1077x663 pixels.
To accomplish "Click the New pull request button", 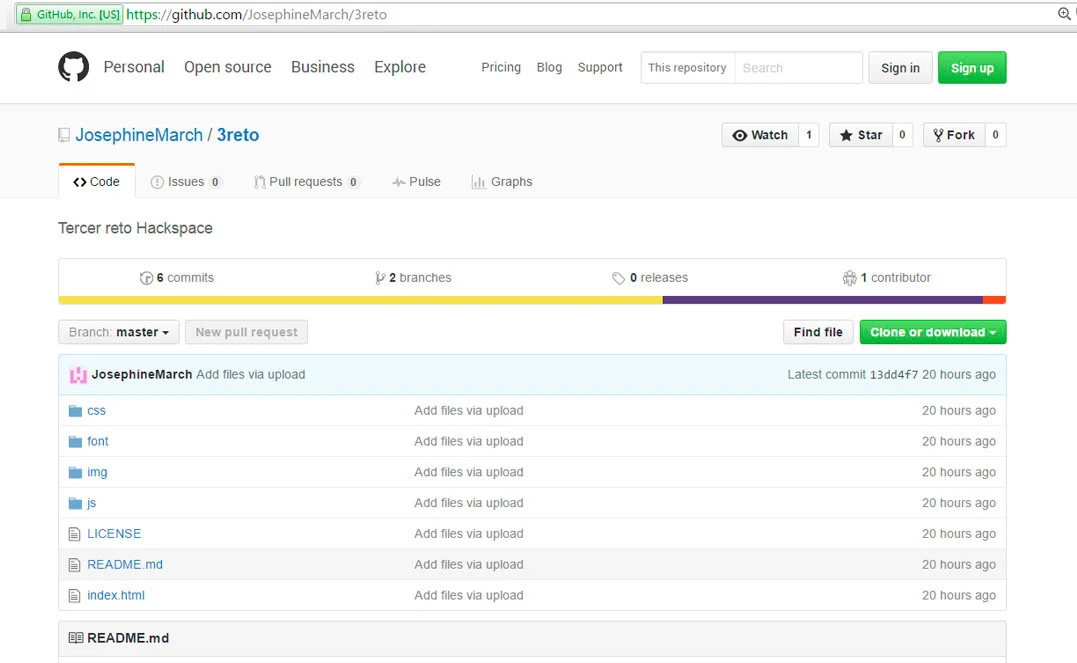I will (247, 332).
